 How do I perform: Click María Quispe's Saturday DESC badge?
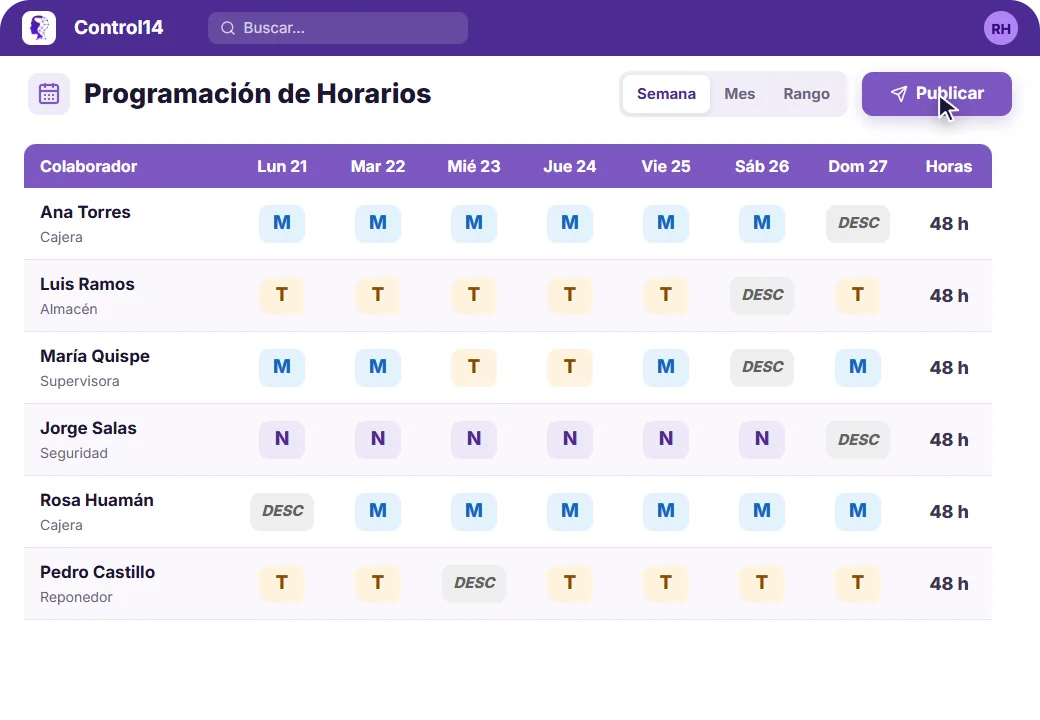(x=762, y=367)
